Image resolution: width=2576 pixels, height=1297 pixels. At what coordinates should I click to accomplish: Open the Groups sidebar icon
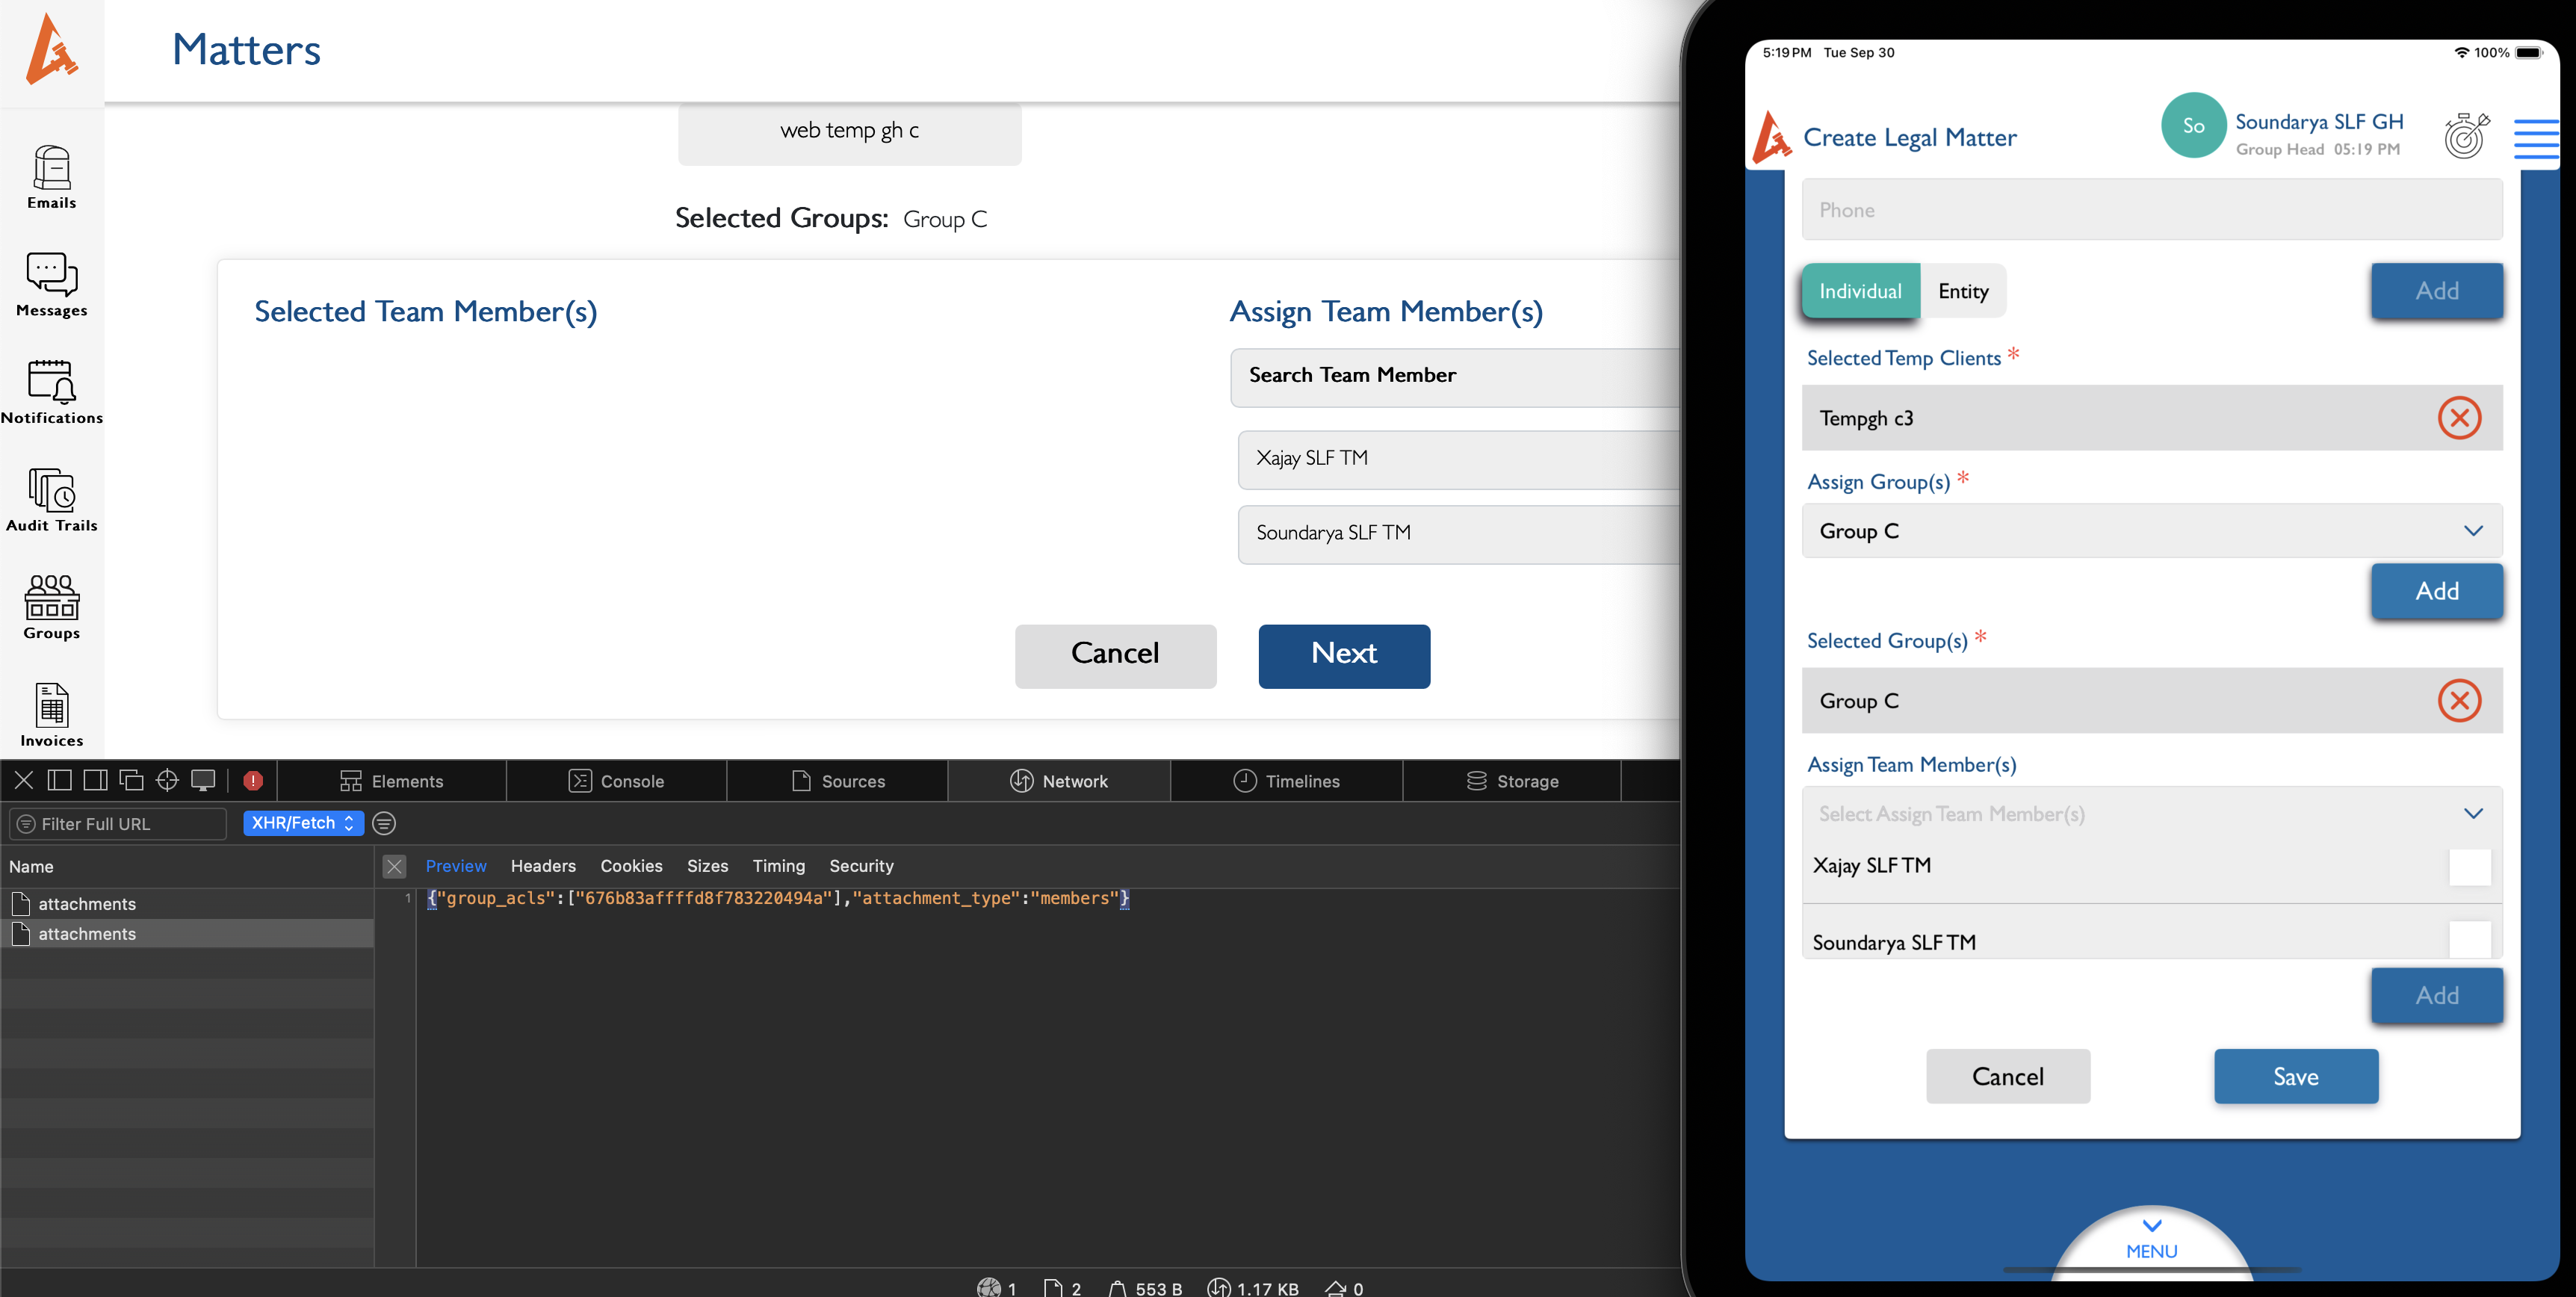click(x=51, y=606)
